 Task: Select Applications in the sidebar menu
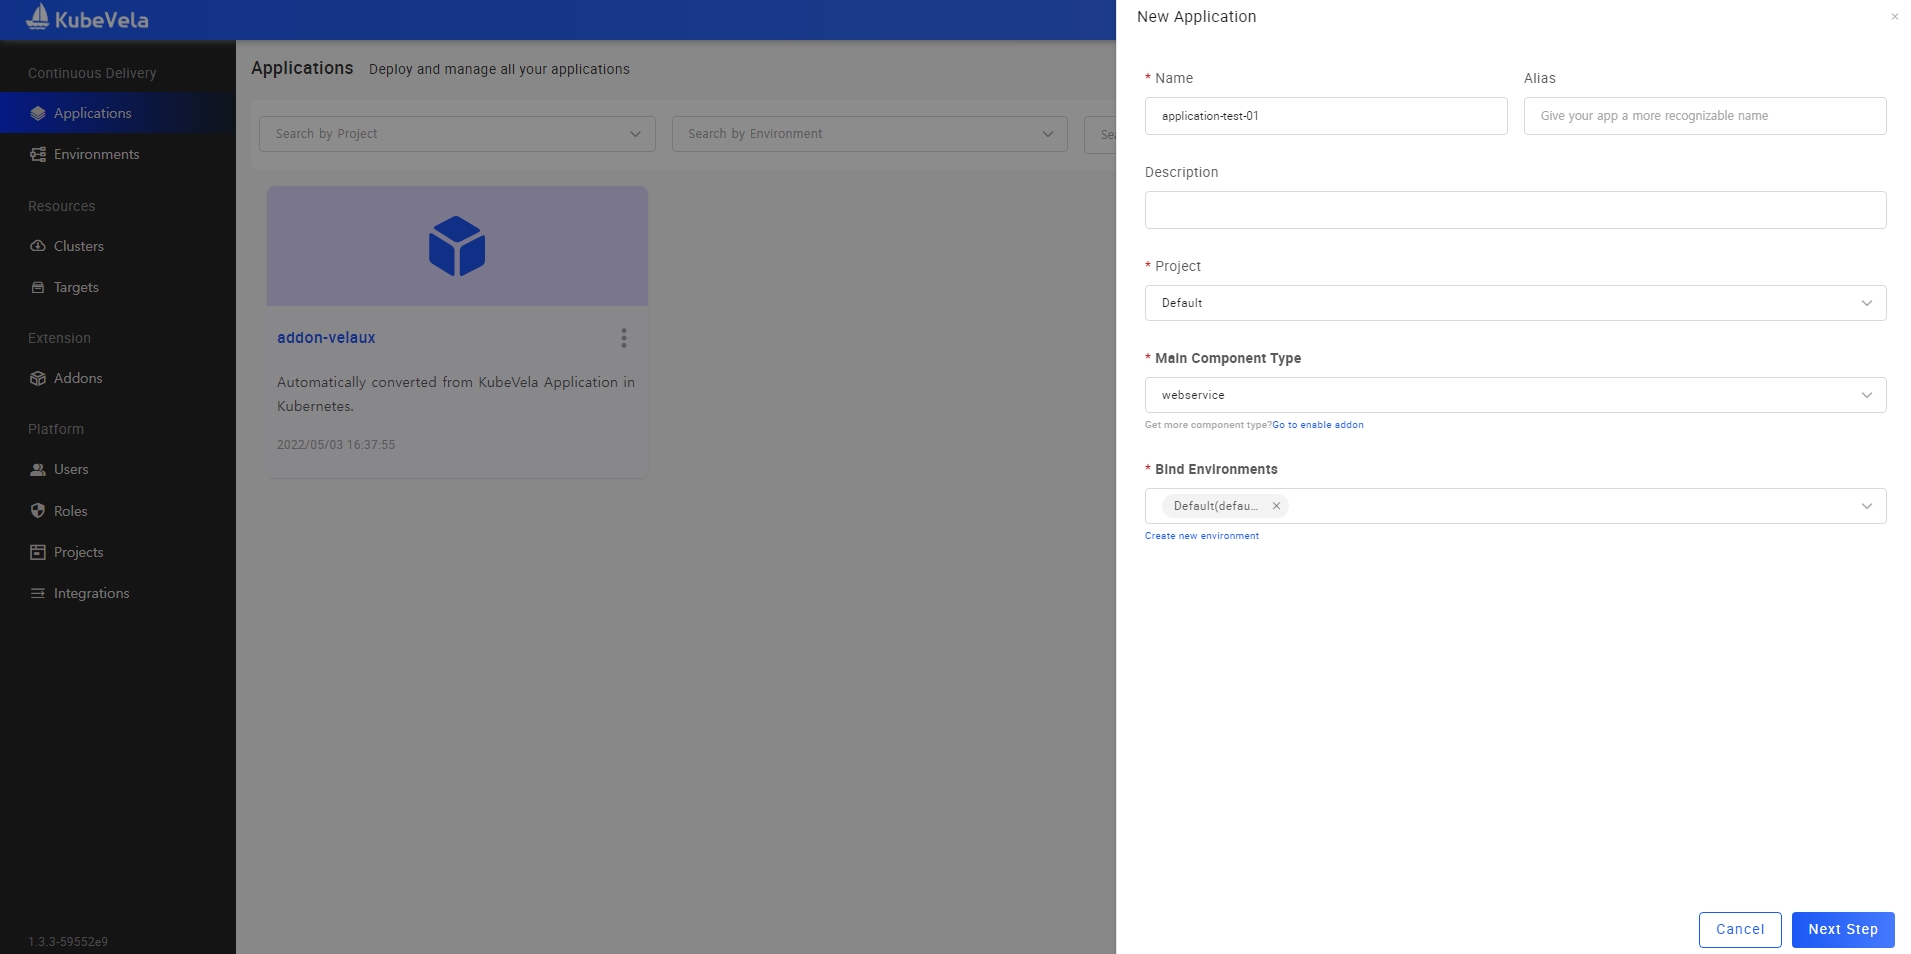pyautogui.click(x=92, y=113)
